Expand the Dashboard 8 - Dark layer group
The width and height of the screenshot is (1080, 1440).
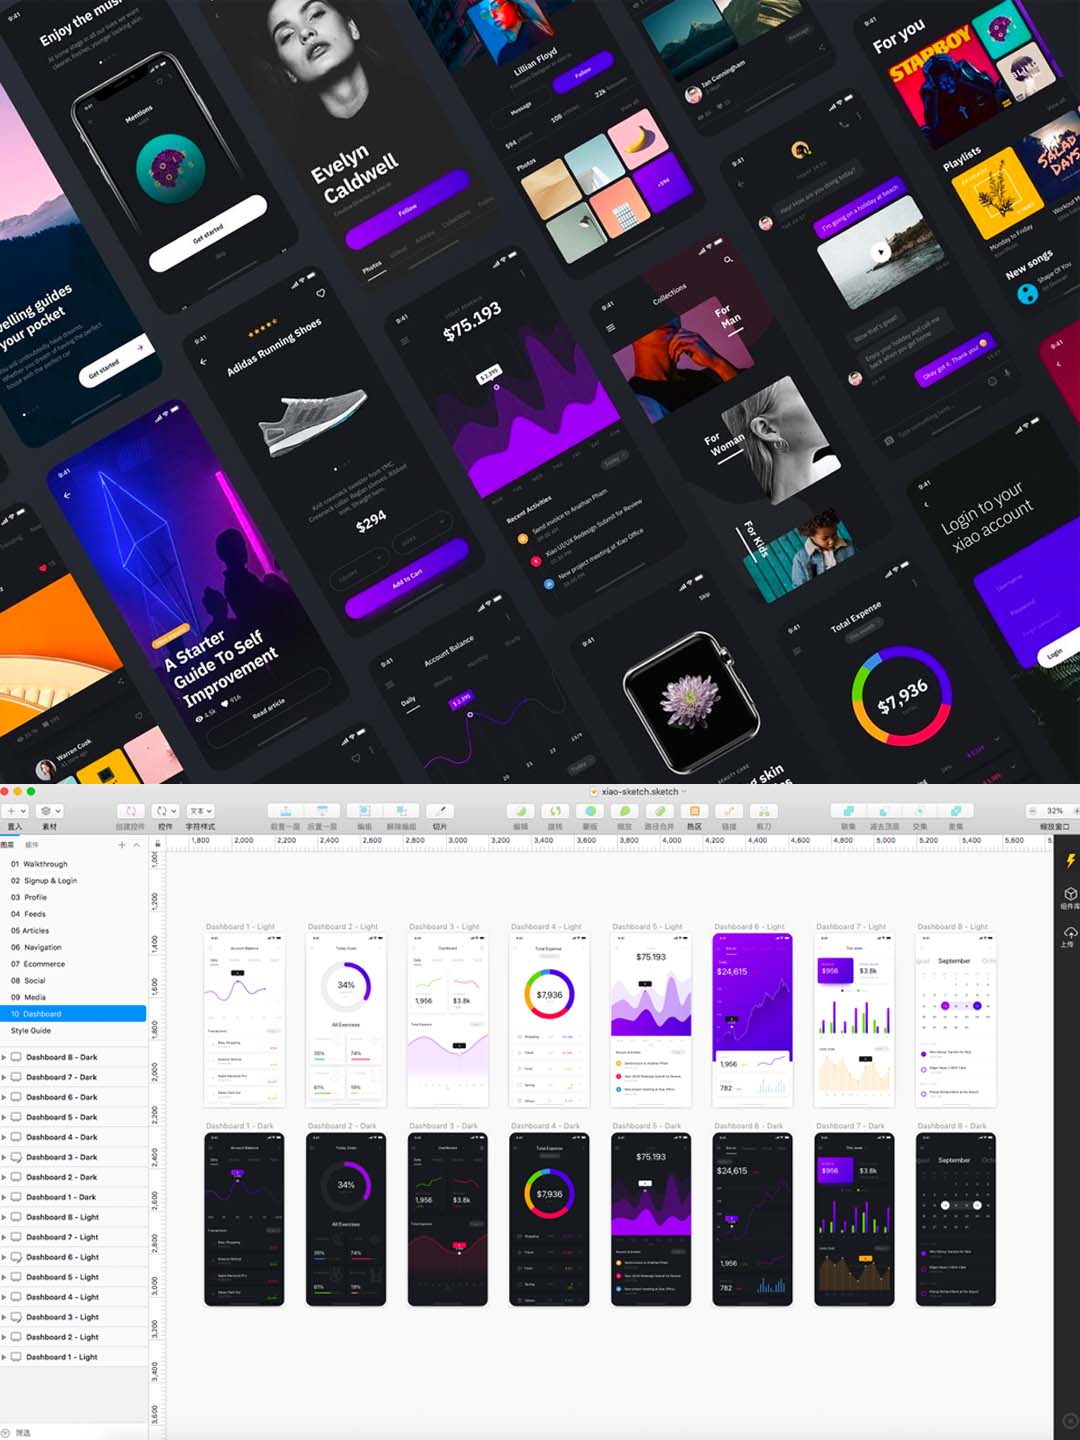(x=5, y=1057)
